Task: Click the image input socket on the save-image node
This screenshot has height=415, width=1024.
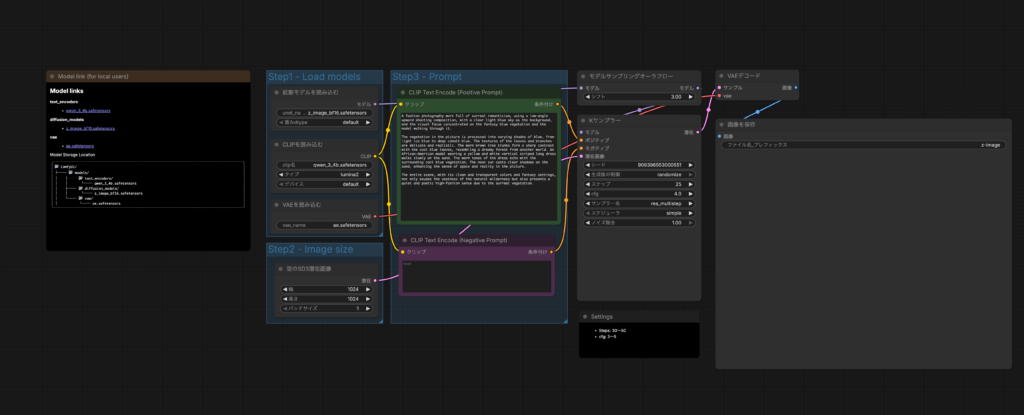Action: point(719,136)
